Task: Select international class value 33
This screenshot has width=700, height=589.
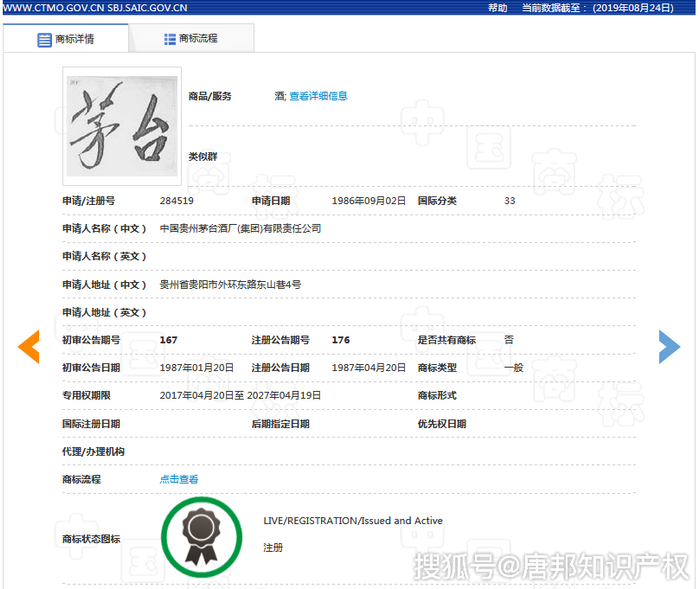Action: (510, 201)
